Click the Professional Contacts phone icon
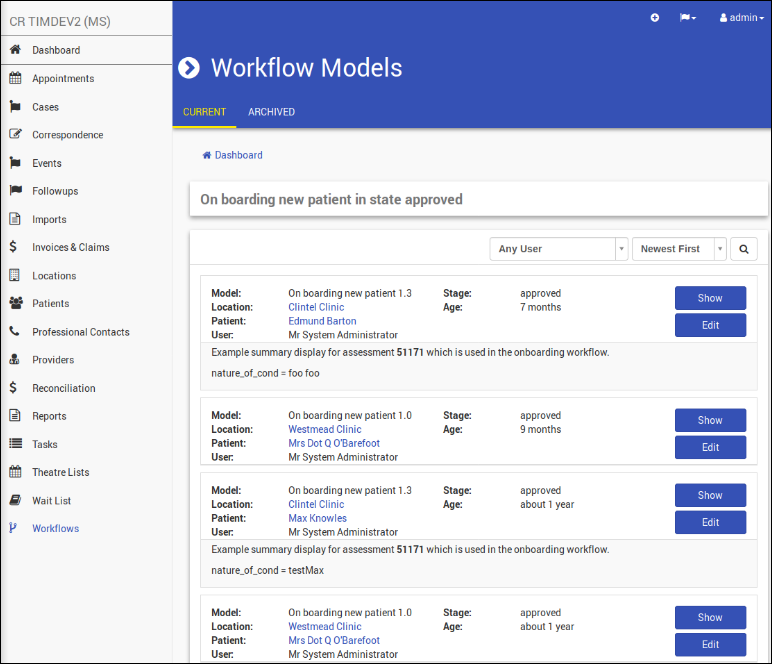772x664 pixels. click(x=15, y=331)
